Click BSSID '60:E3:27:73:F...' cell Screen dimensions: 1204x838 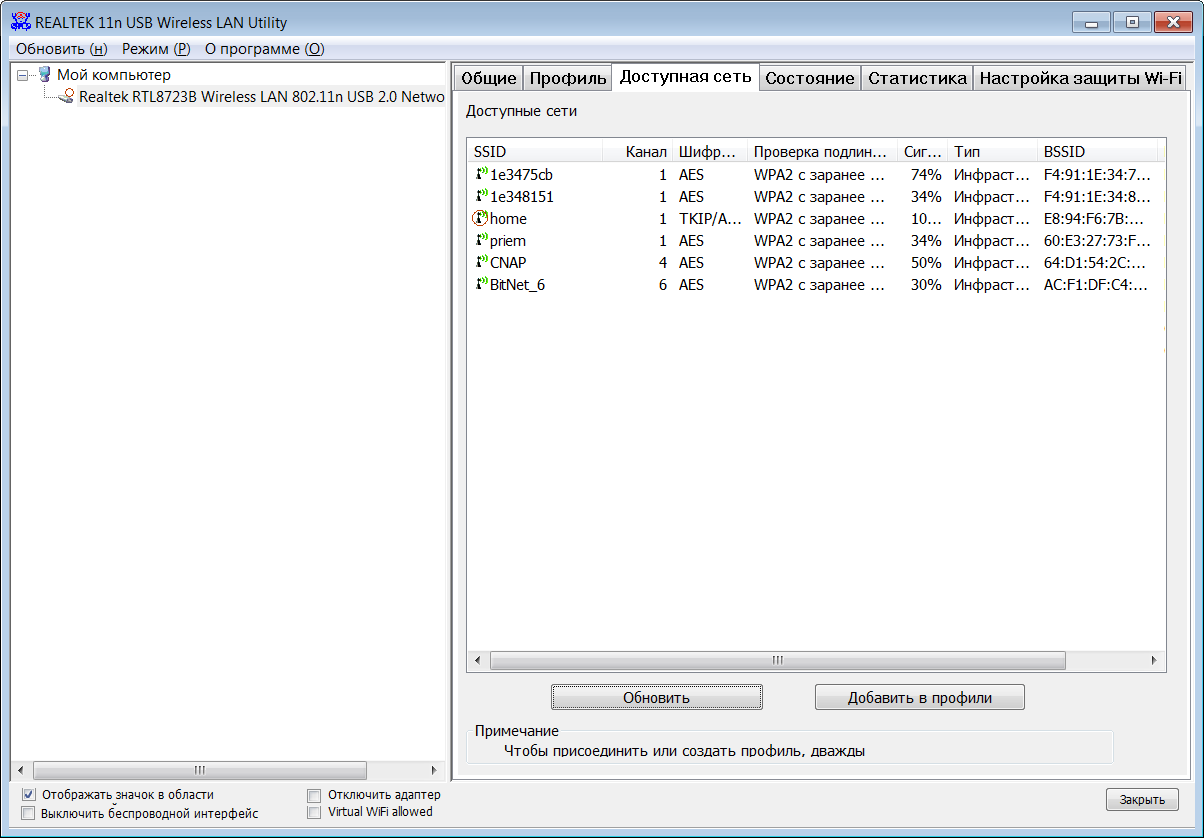[1097, 241]
